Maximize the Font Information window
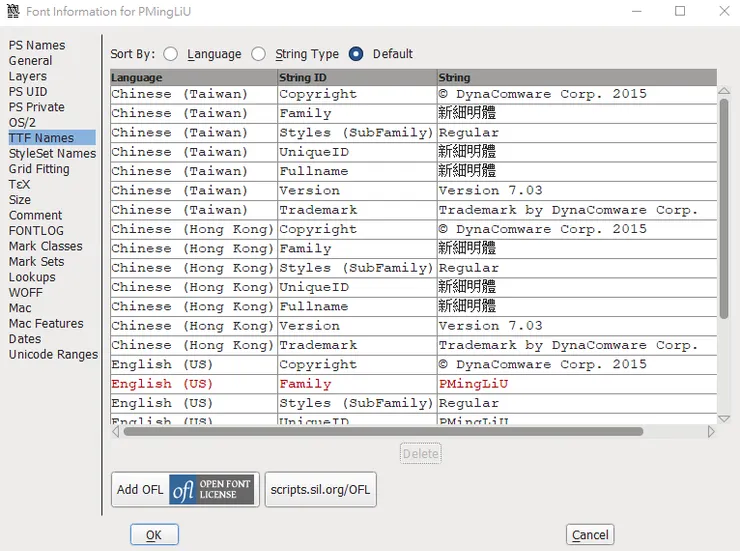Image resolution: width=740 pixels, height=551 pixels. tap(680, 11)
